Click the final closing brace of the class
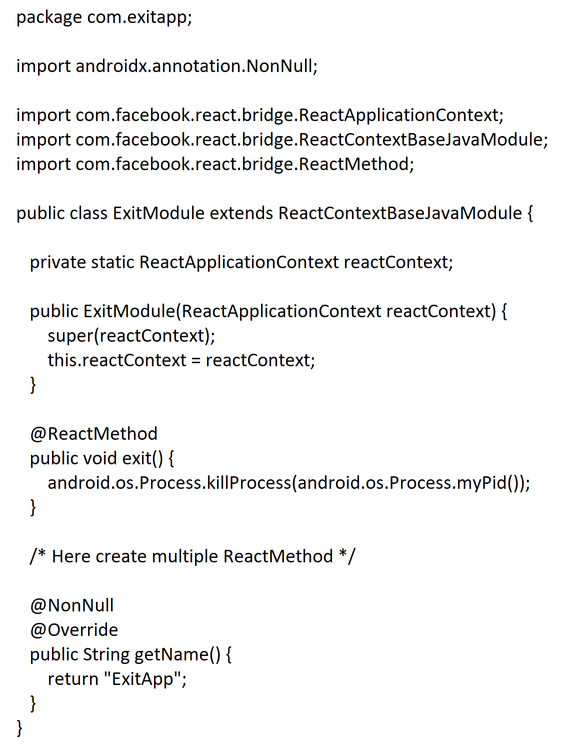 click(20, 728)
